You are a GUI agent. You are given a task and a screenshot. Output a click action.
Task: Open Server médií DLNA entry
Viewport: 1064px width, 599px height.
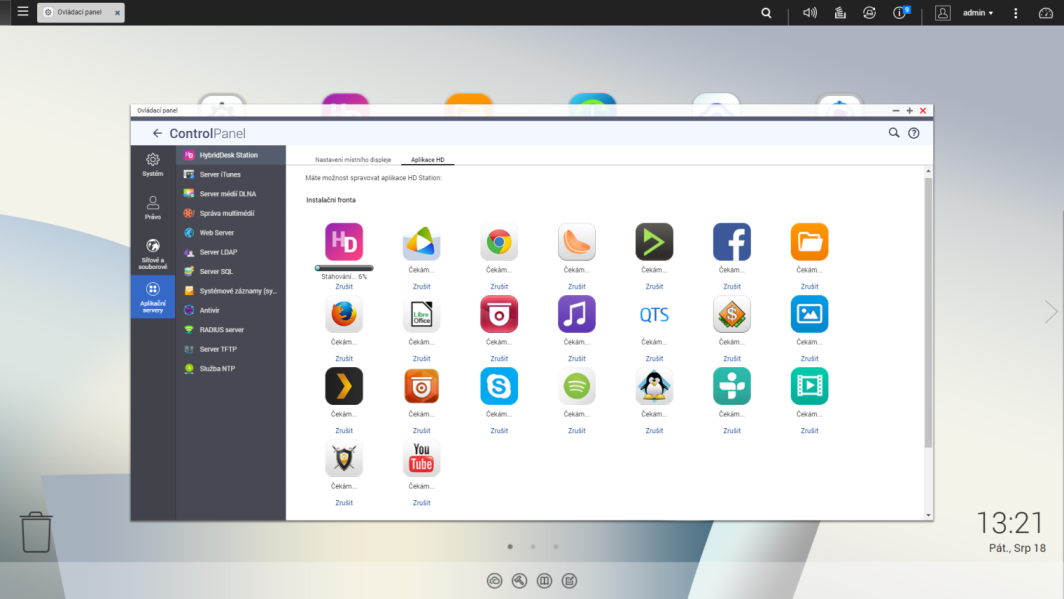click(x=231, y=194)
